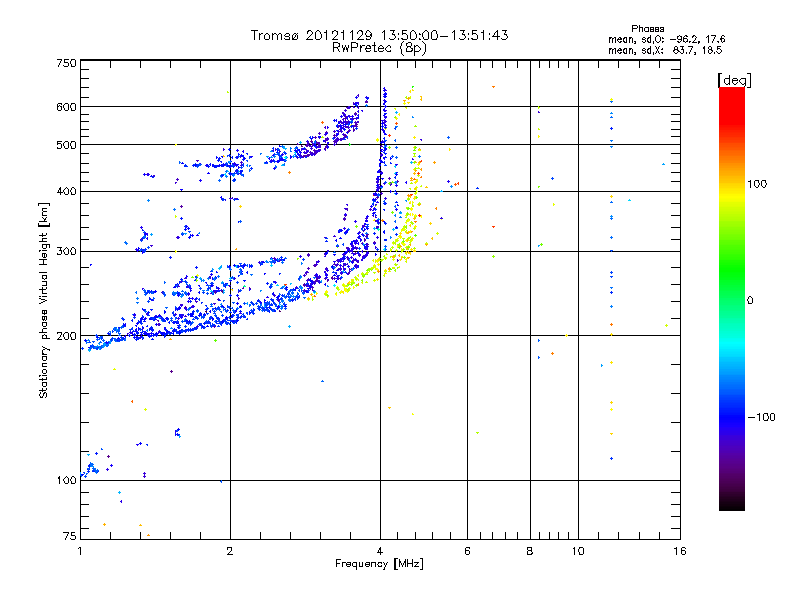The image size is (800, 600).
Task: Click the 200 tick on height axis
Action: coord(66,336)
